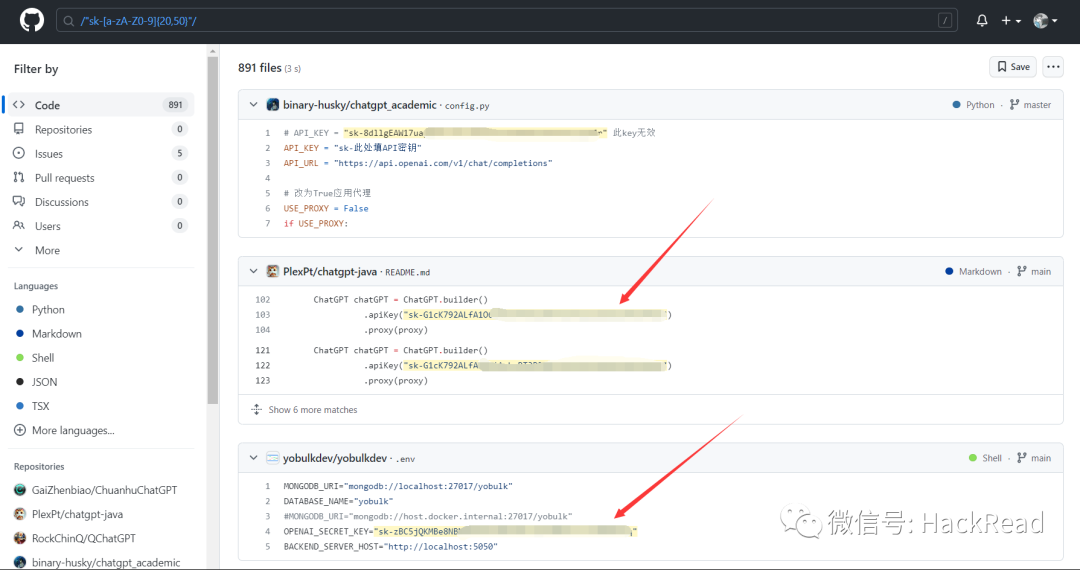This screenshot has width=1080, height=570.
Task: Select the Issues filter
Action: point(101,153)
